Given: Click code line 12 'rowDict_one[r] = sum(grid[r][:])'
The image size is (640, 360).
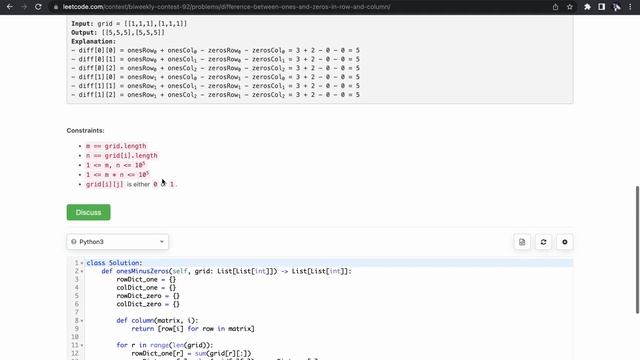Looking at the screenshot, I should coord(191,353).
